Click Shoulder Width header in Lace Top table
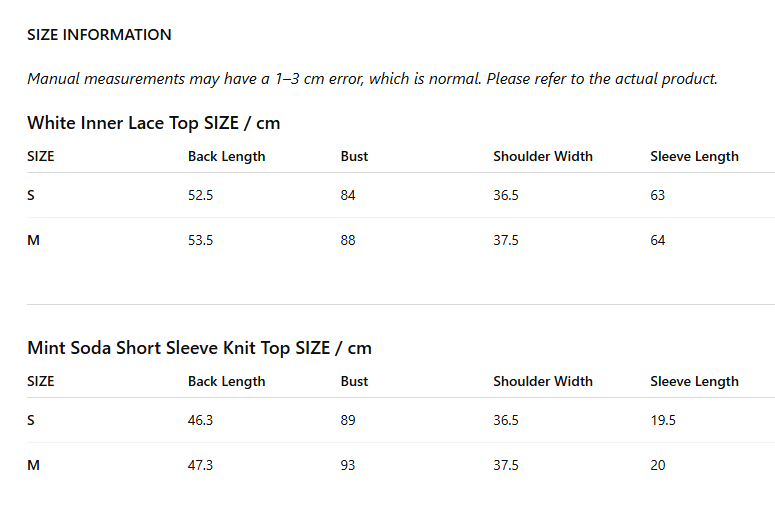The width and height of the screenshot is (775, 516). point(543,156)
